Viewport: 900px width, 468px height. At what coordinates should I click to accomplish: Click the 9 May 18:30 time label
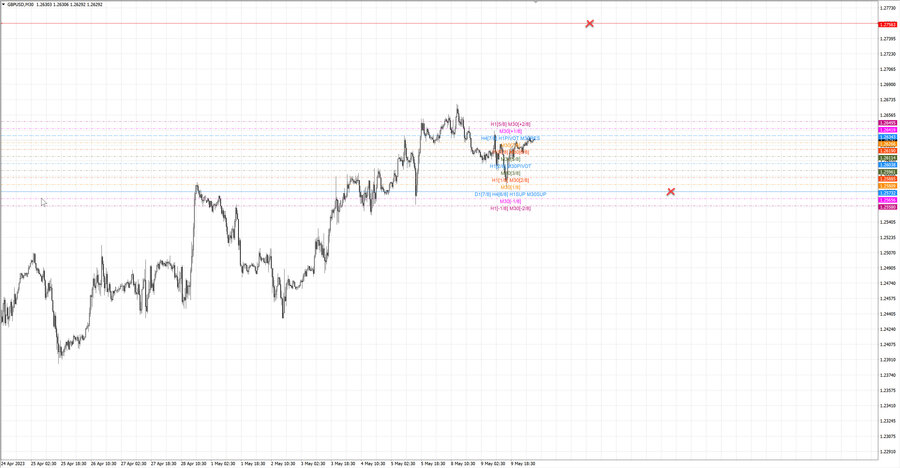pos(523,463)
